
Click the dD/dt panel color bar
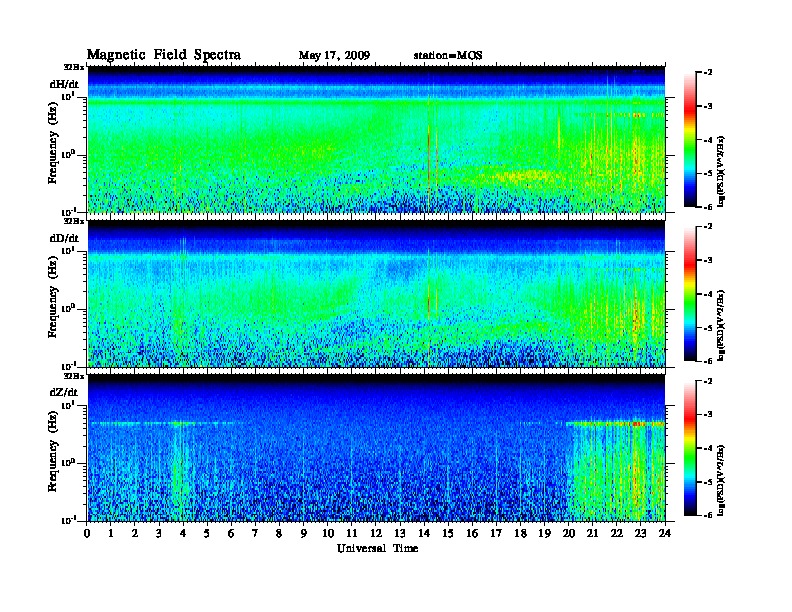click(690, 293)
